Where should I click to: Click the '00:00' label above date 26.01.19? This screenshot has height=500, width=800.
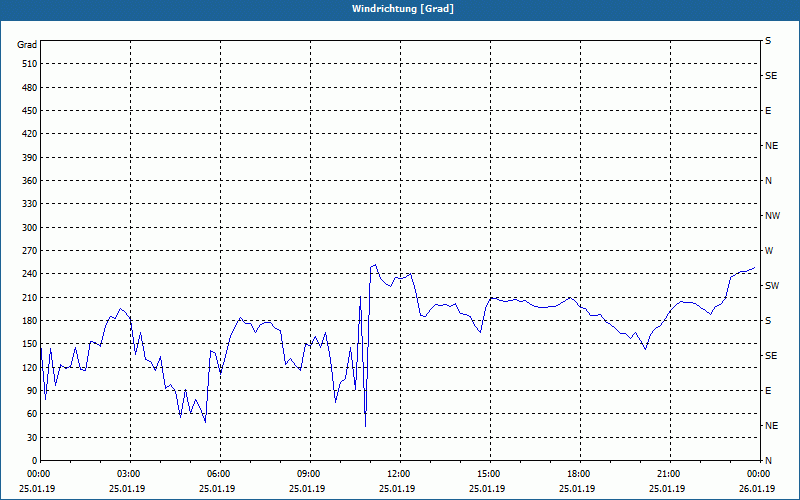(760, 474)
